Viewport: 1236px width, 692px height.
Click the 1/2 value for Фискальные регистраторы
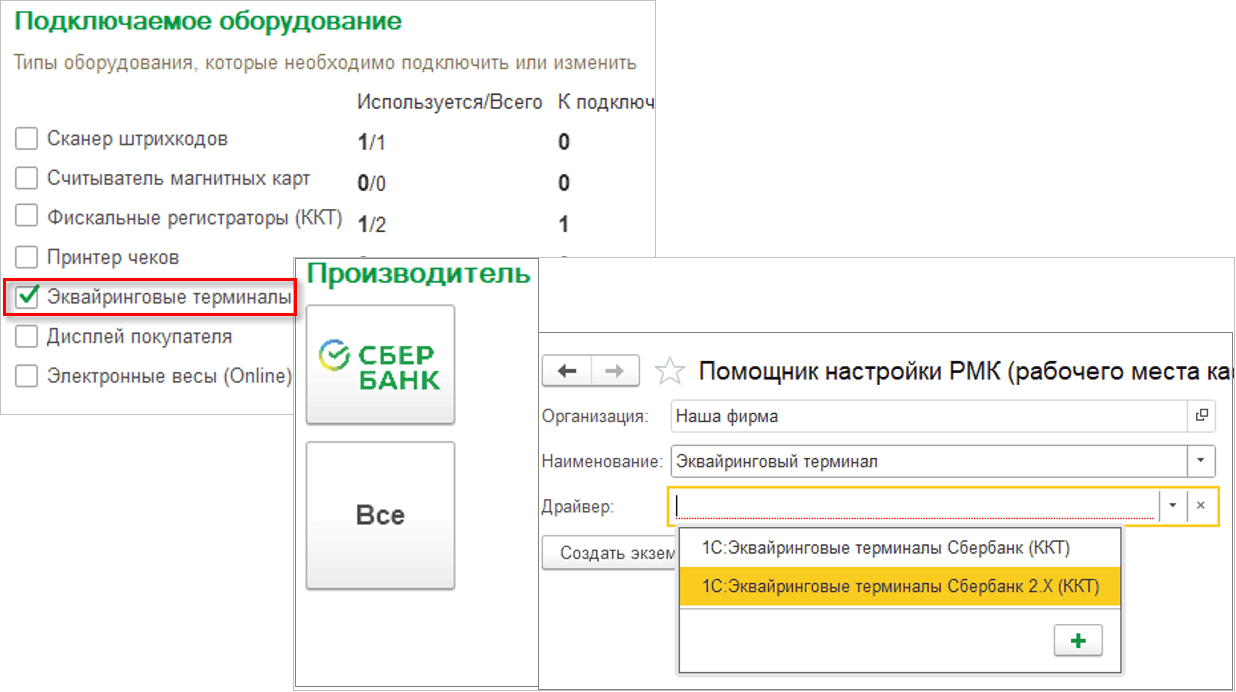[372, 225]
